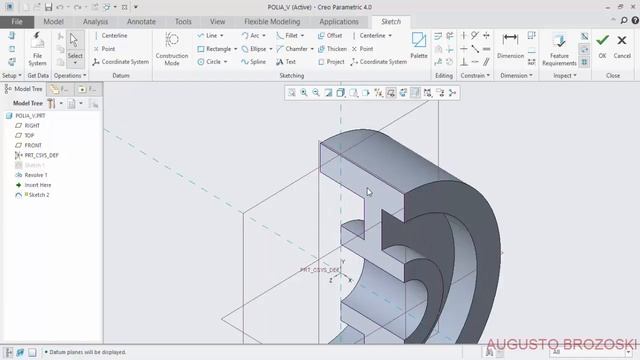The image size is (640, 360).
Task: Switch to the Model ribbon tab
Action: pos(53,22)
